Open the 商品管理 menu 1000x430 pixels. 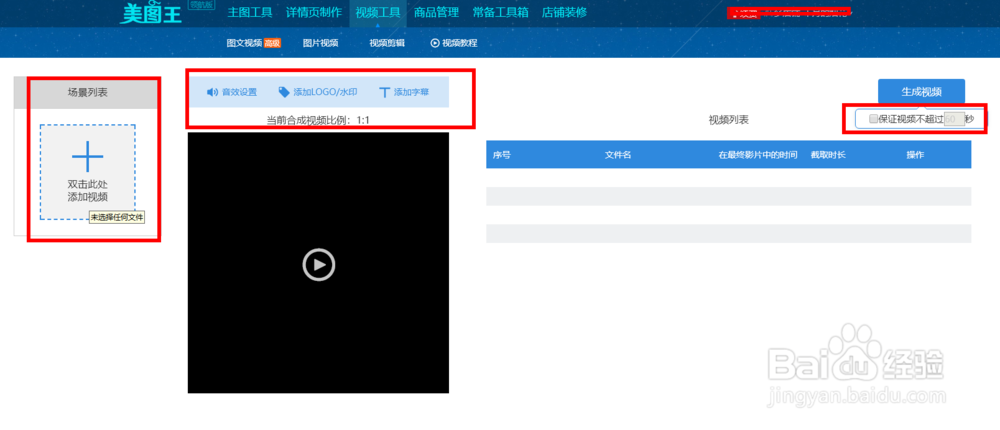436,12
